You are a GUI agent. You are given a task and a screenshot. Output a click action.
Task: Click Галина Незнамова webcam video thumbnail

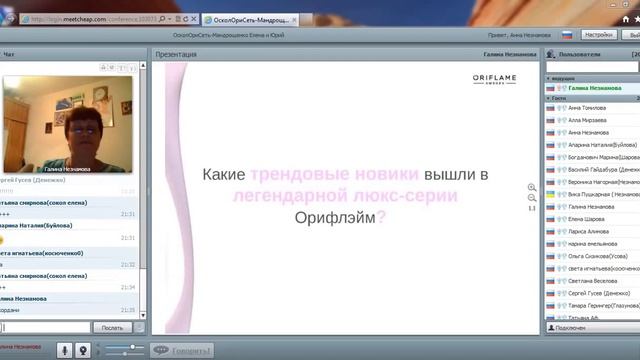(68, 124)
